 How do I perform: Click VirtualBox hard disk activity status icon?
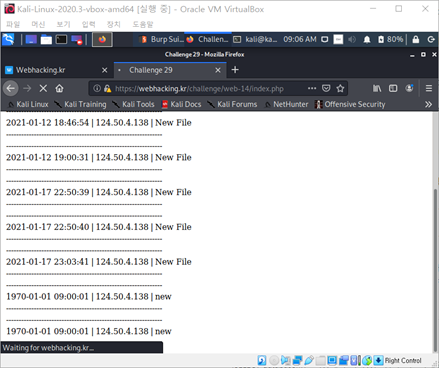tap(262, 360)
